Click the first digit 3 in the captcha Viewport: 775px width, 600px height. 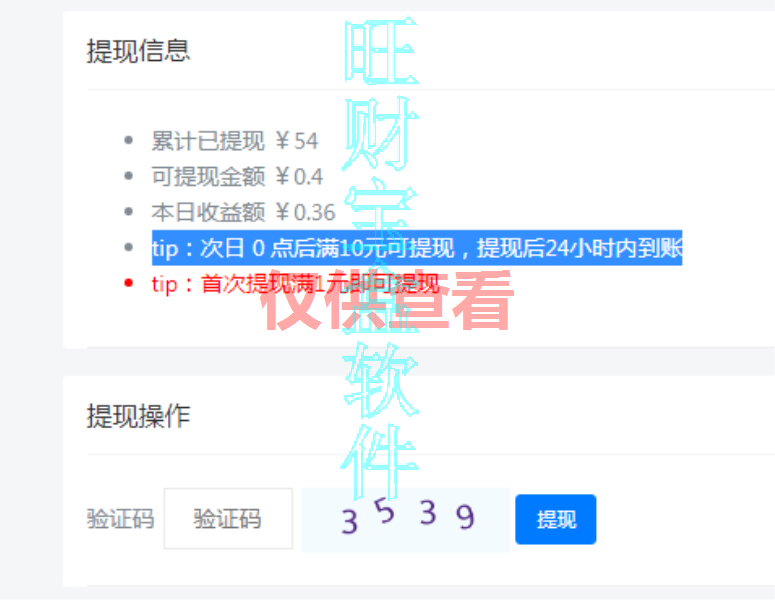point(349,521)
